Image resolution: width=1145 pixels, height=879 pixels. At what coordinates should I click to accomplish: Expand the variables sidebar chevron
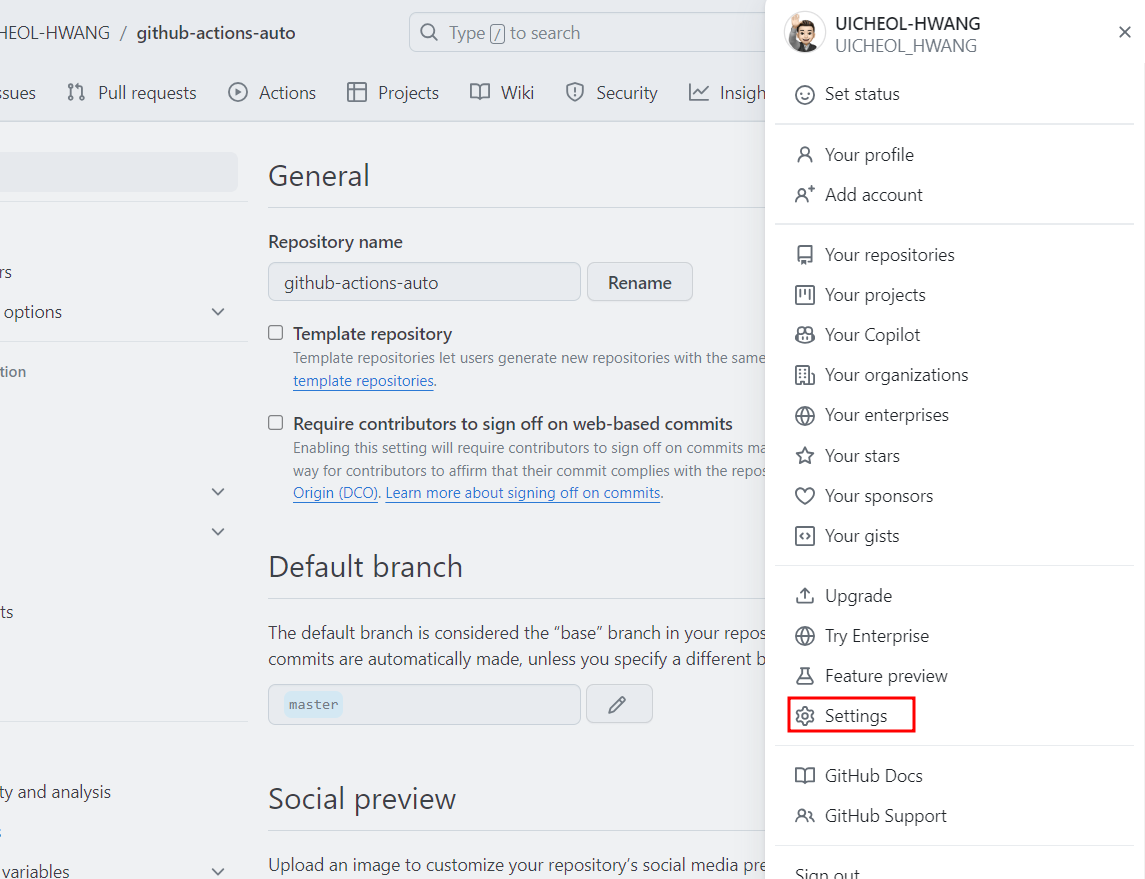[218, 871]
